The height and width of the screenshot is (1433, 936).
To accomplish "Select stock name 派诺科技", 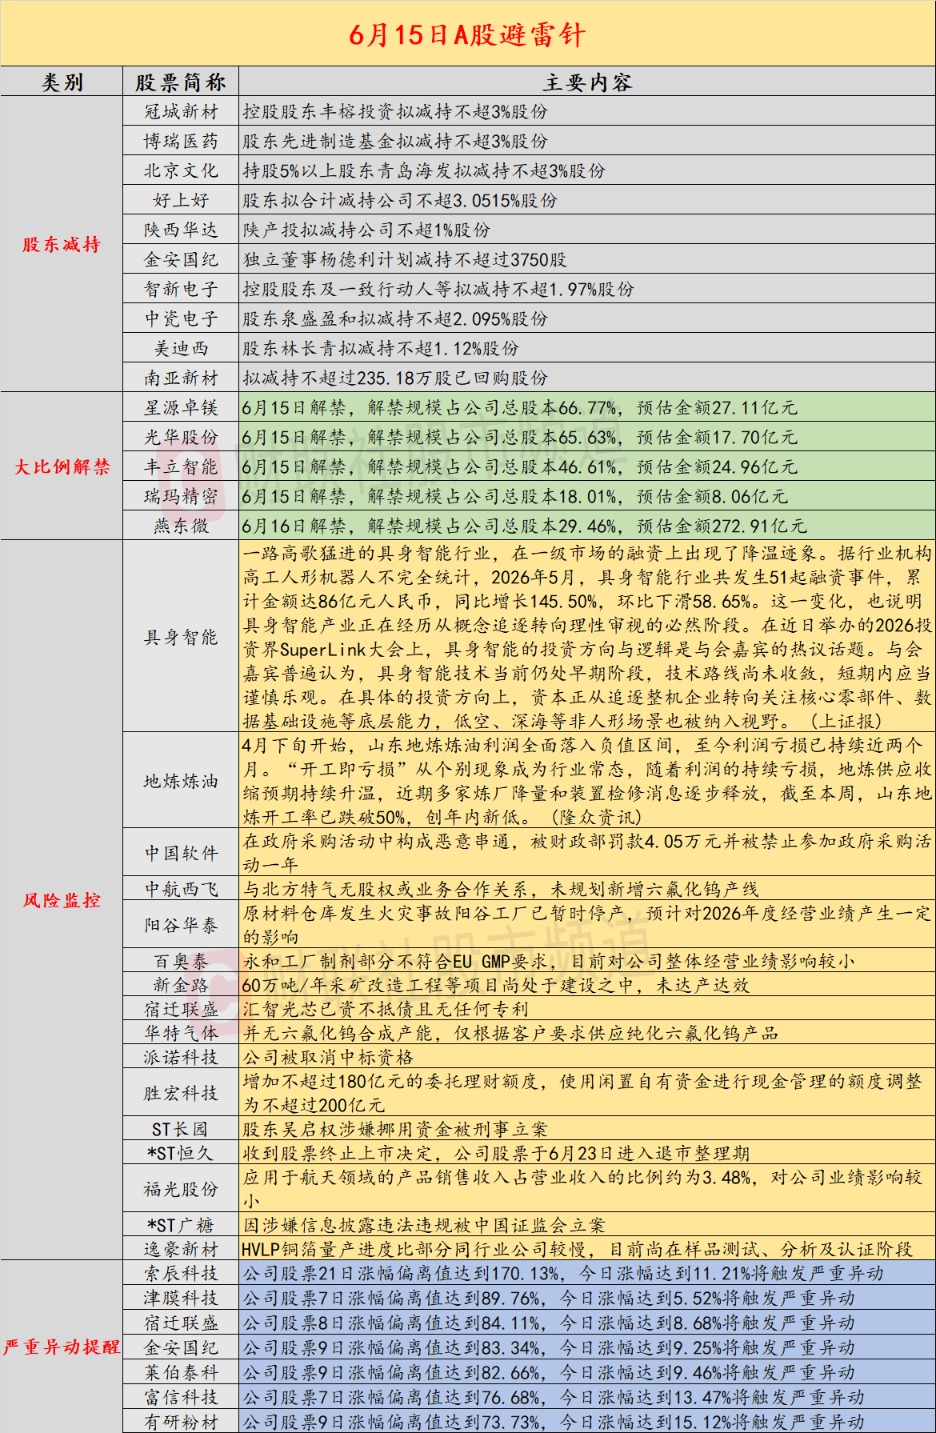I will coord(181,1057).
